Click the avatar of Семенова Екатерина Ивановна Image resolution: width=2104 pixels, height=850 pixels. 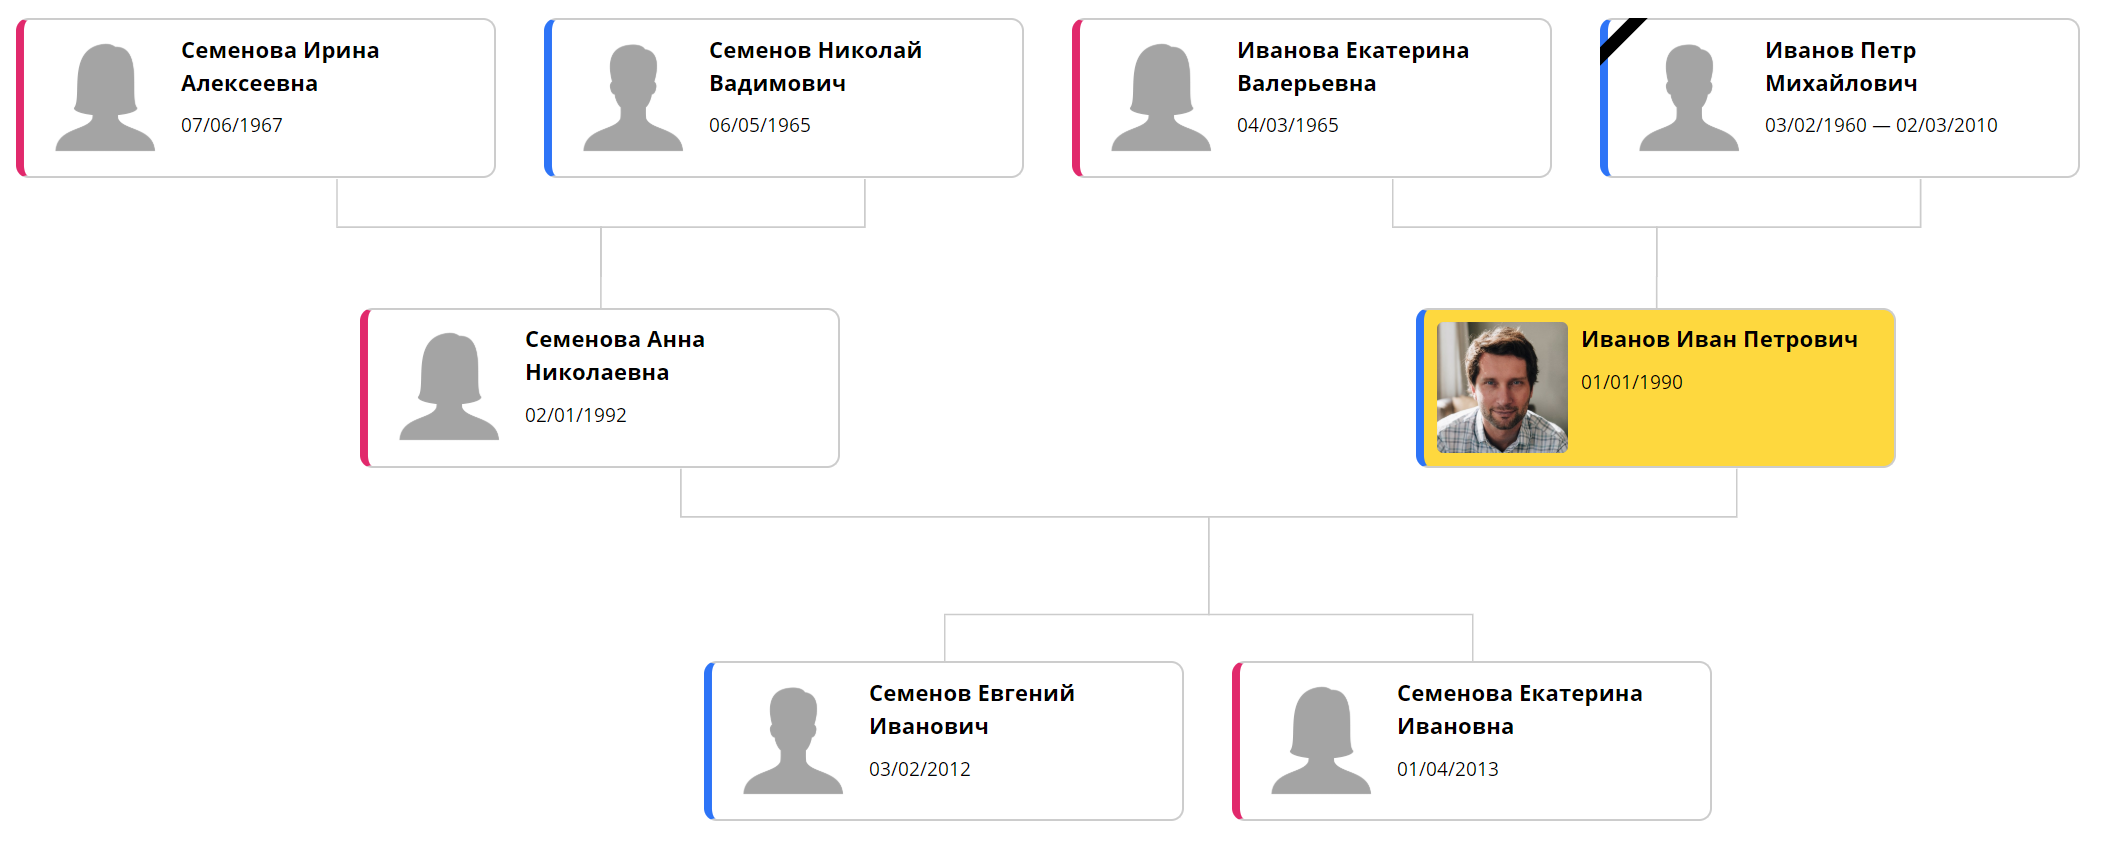pos(1321,740)
